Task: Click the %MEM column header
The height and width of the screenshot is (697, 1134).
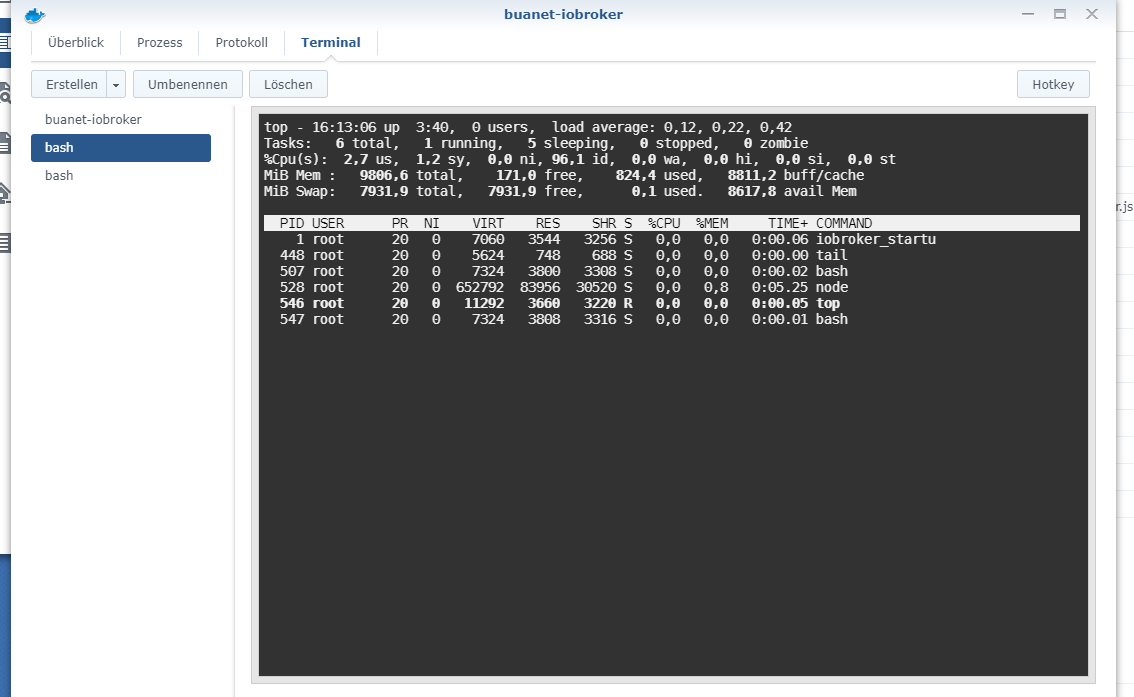Action: [x=712, y=223]
